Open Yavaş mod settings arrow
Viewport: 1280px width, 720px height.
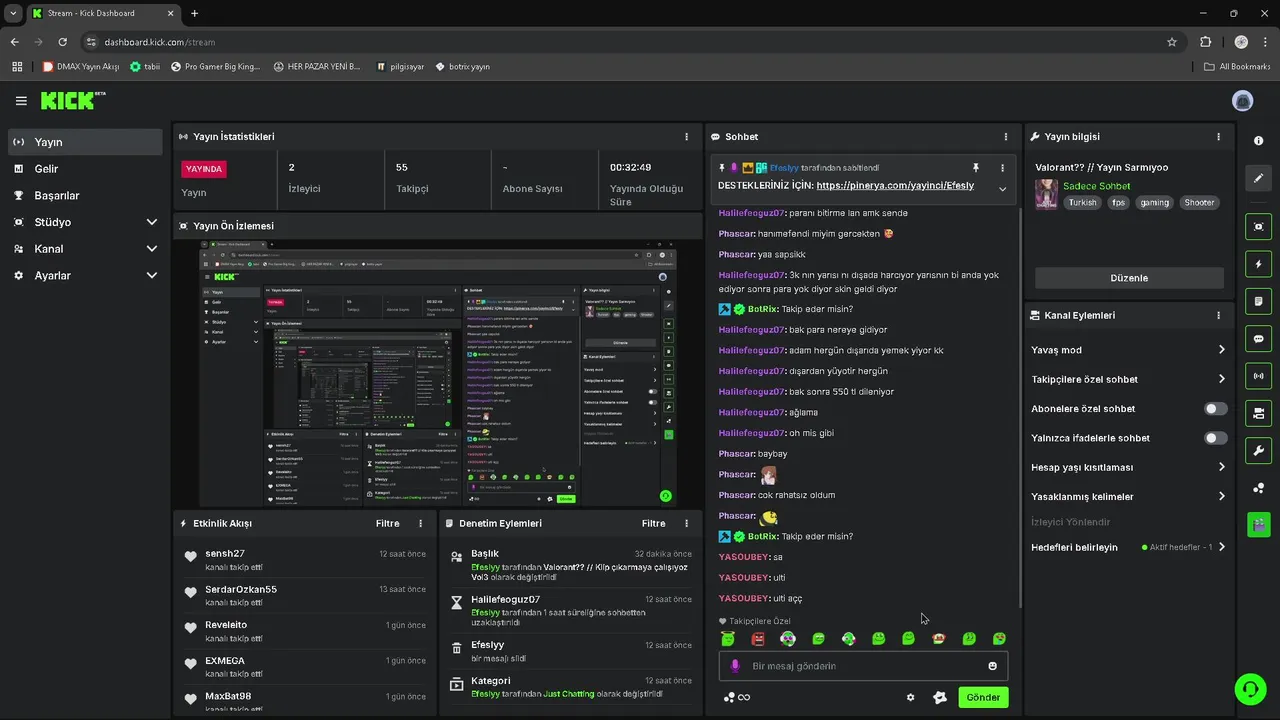(1222, 350)
